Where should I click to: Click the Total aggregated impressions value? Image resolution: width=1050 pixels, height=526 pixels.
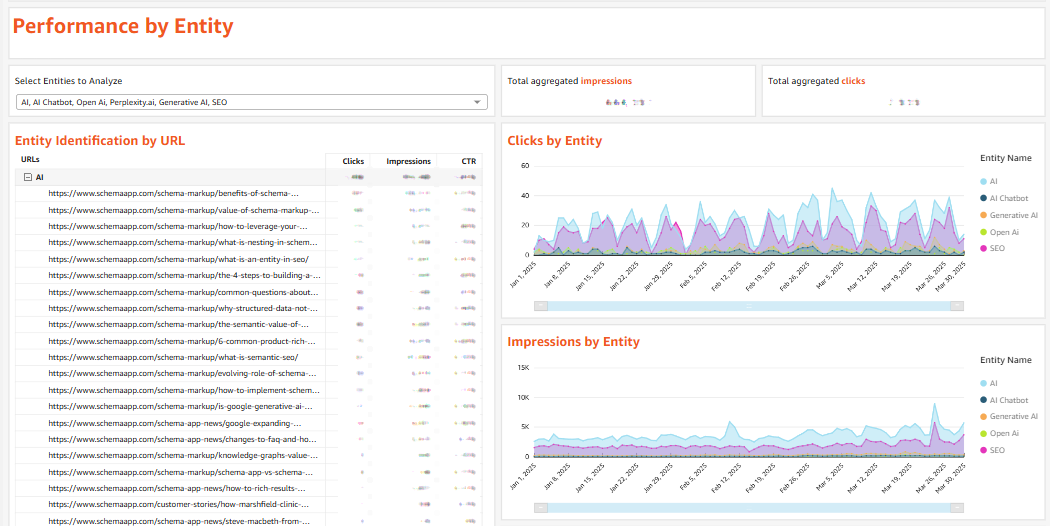point(628,103)
